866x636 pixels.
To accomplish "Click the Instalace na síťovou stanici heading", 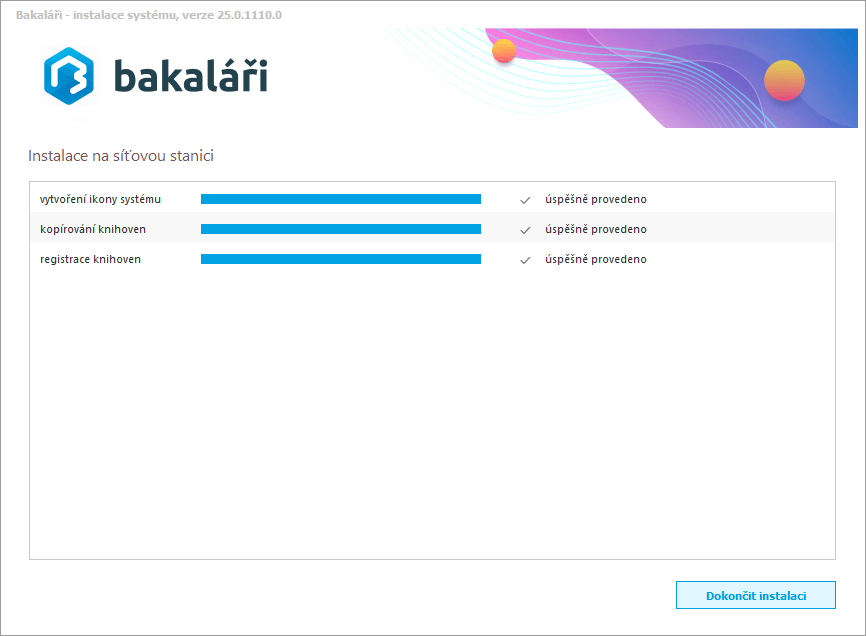I will coord(121,156).
